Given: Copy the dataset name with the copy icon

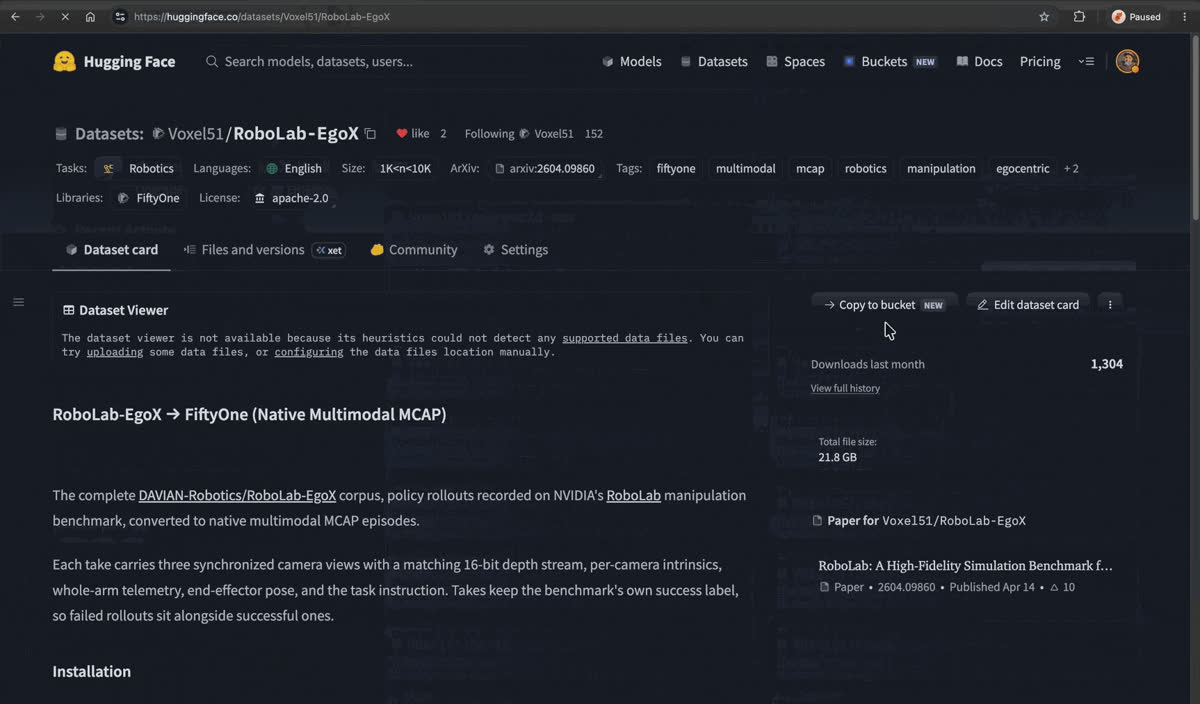Looking at the screenshot, I should click(x=370, y=134).
